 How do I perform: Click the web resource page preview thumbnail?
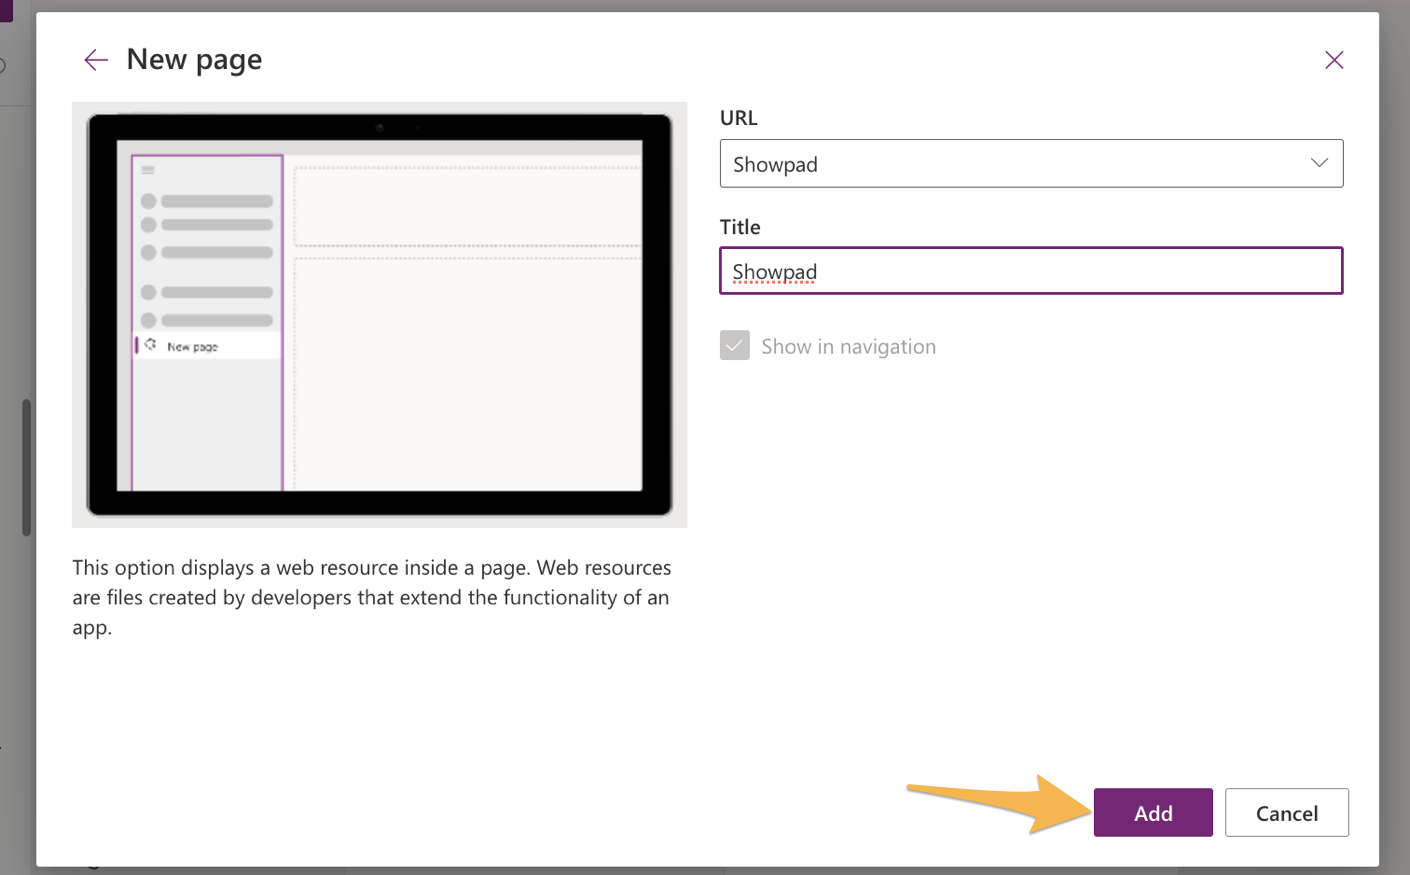(x=380, y=315)
